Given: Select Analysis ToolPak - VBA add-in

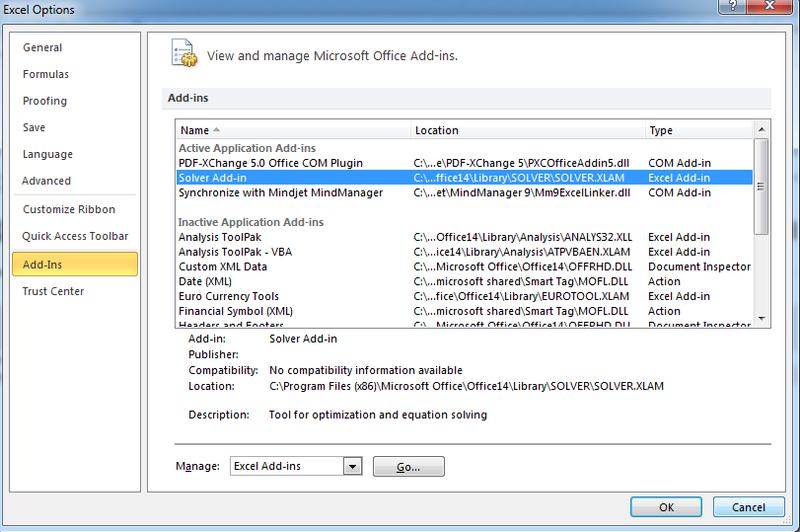Looking at the screenshot, I should pyautogui.click(x=464, y=252).
